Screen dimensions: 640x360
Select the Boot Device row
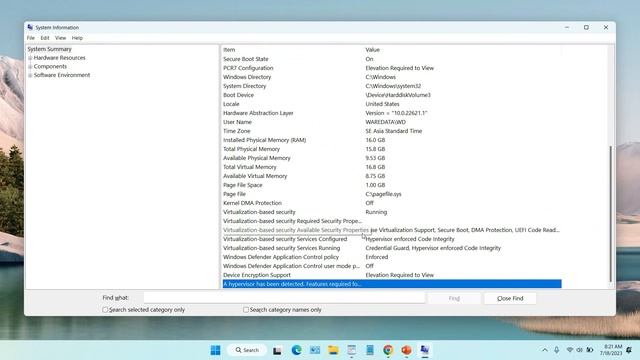392,95
